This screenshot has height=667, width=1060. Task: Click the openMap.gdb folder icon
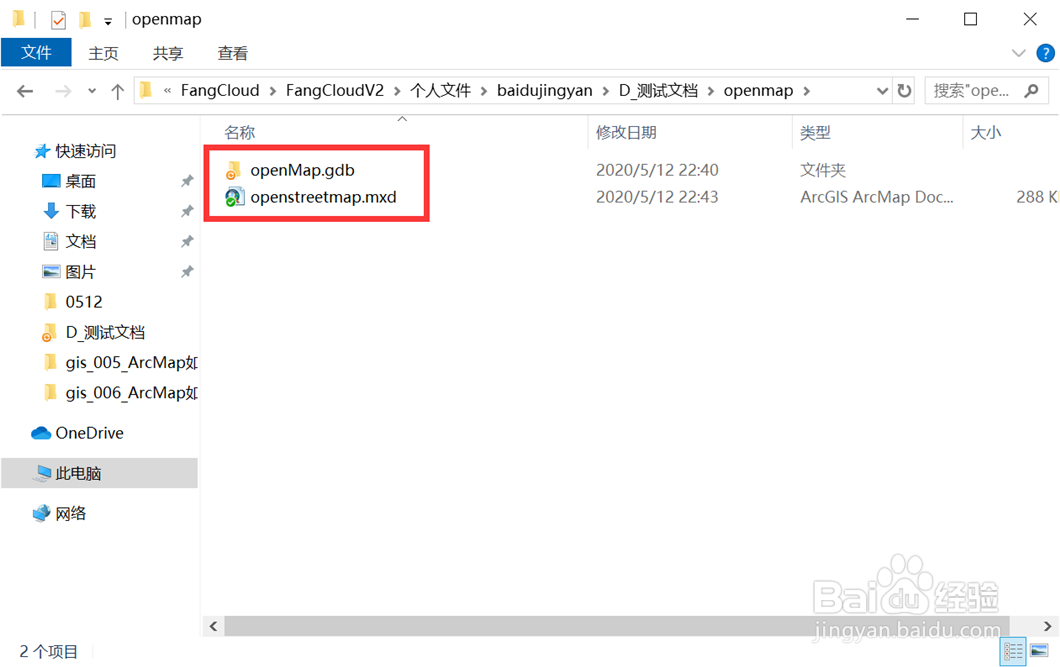pyautogui.click(x=233, y=170)
